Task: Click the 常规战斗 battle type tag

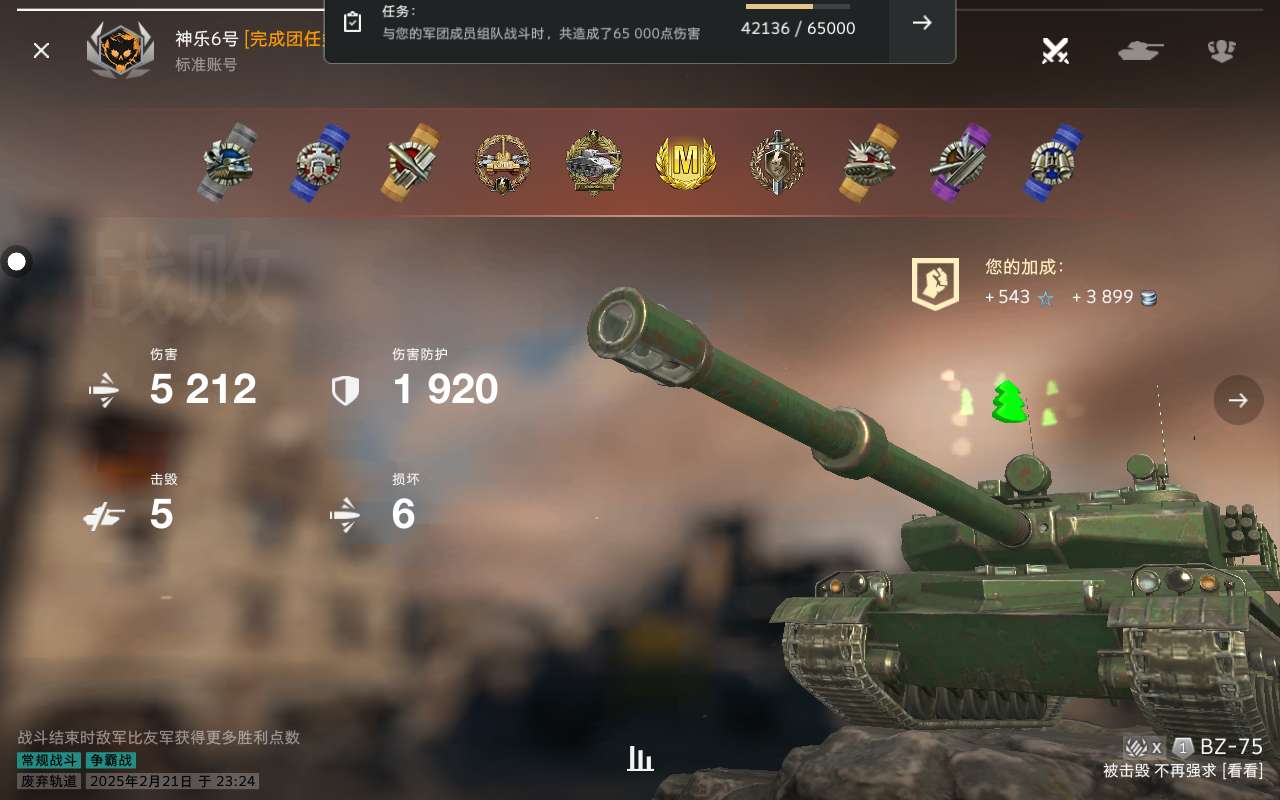Action: pyautogui.click(x=49, y=760)
